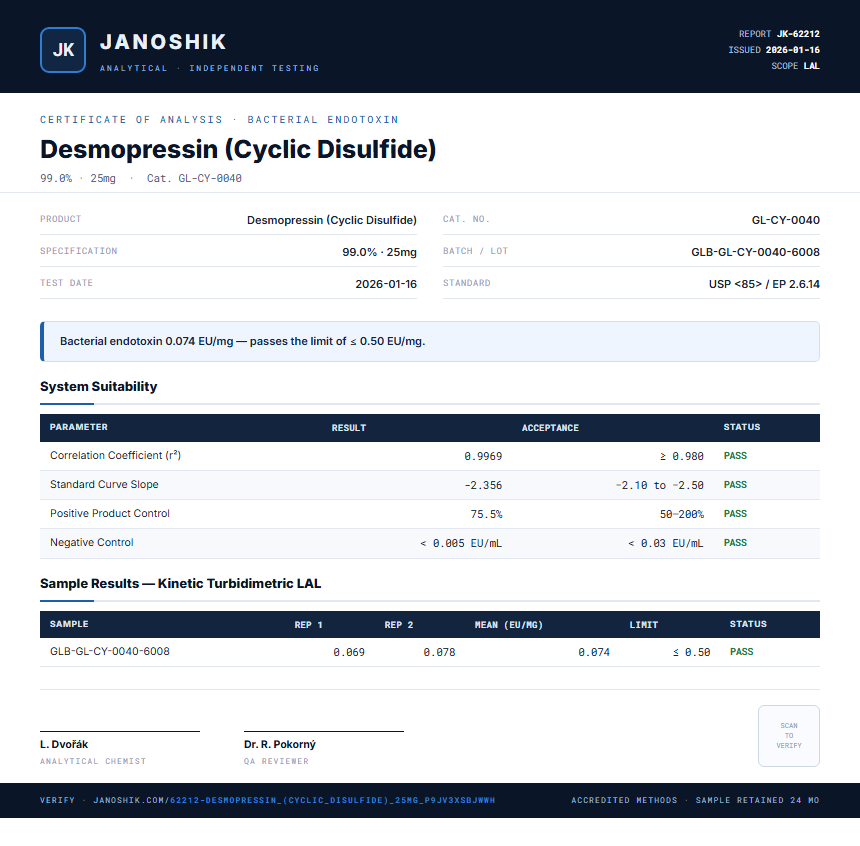
Task: Select Standard Curve Slope row label
Action: (x=104, y=484)
